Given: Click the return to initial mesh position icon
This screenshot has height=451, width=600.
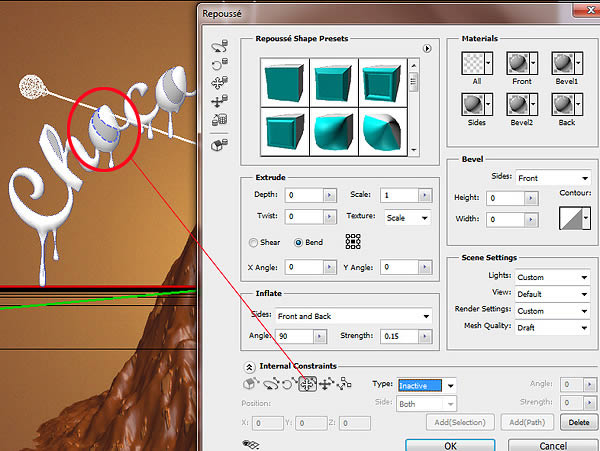Looking at the screenshot, I should [220, 145].
